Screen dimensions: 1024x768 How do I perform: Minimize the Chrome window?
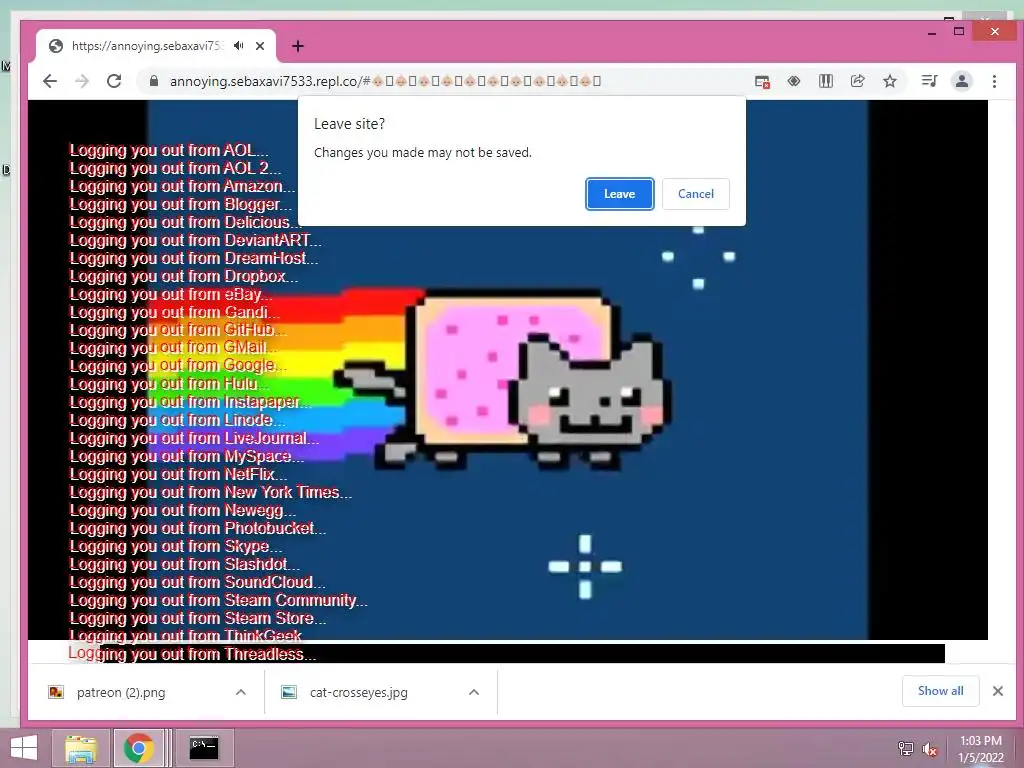coord(932,31)
